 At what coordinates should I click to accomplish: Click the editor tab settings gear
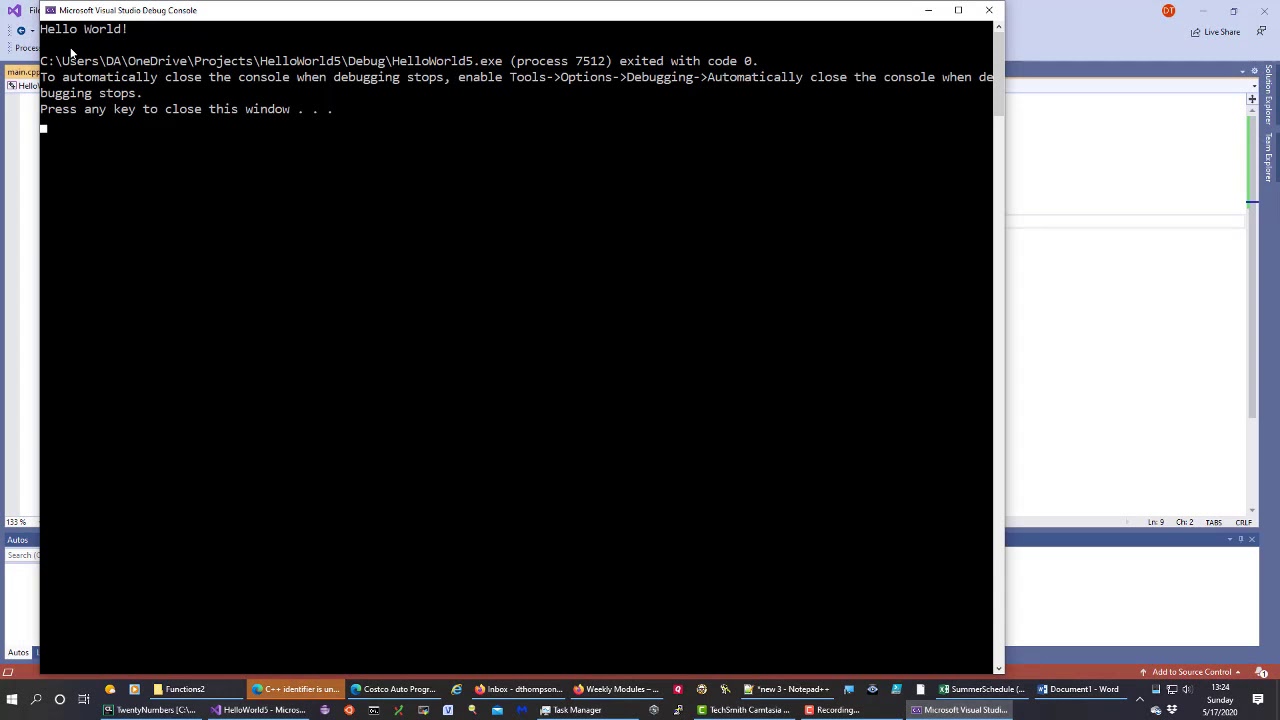click(x=1255, y=72)
